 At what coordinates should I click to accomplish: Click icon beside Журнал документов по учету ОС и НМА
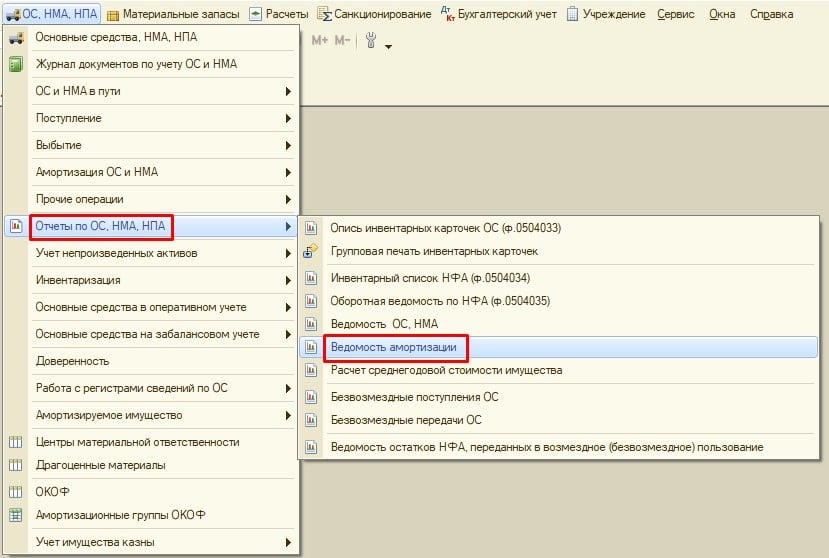(15, 64)
